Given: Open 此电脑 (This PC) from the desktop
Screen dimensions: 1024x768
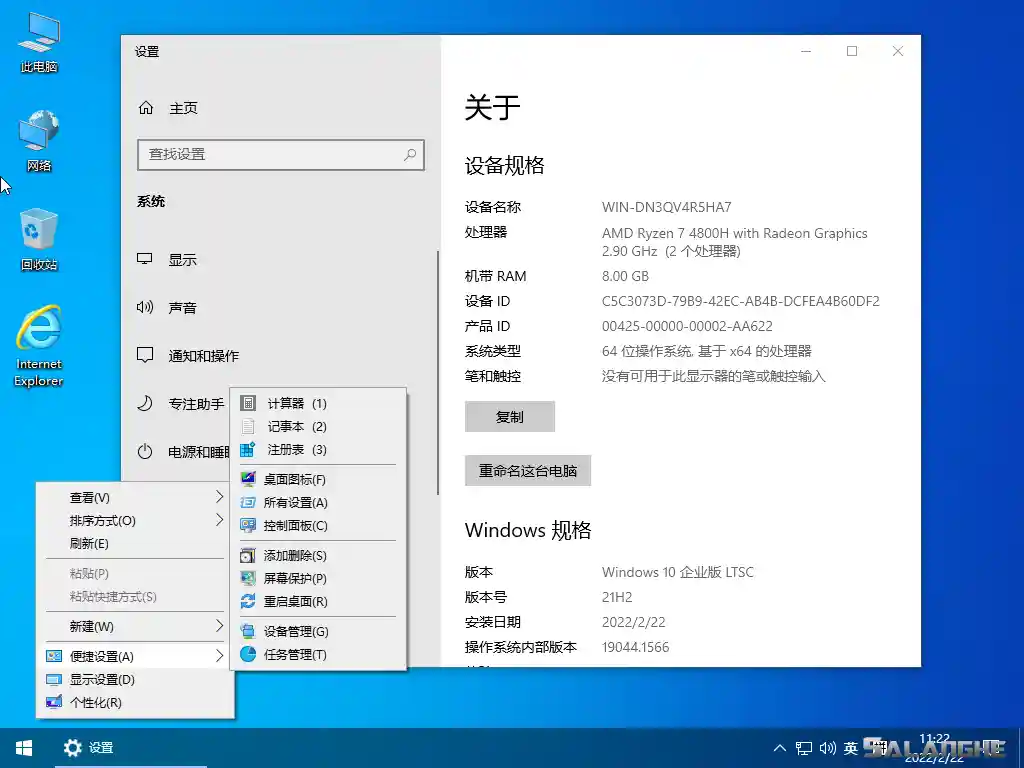Looking at the screenshot, I should coord(37,40).
